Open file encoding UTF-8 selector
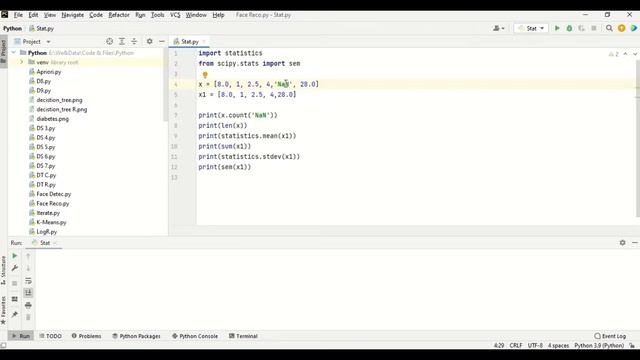 click(x=535, y=345)
